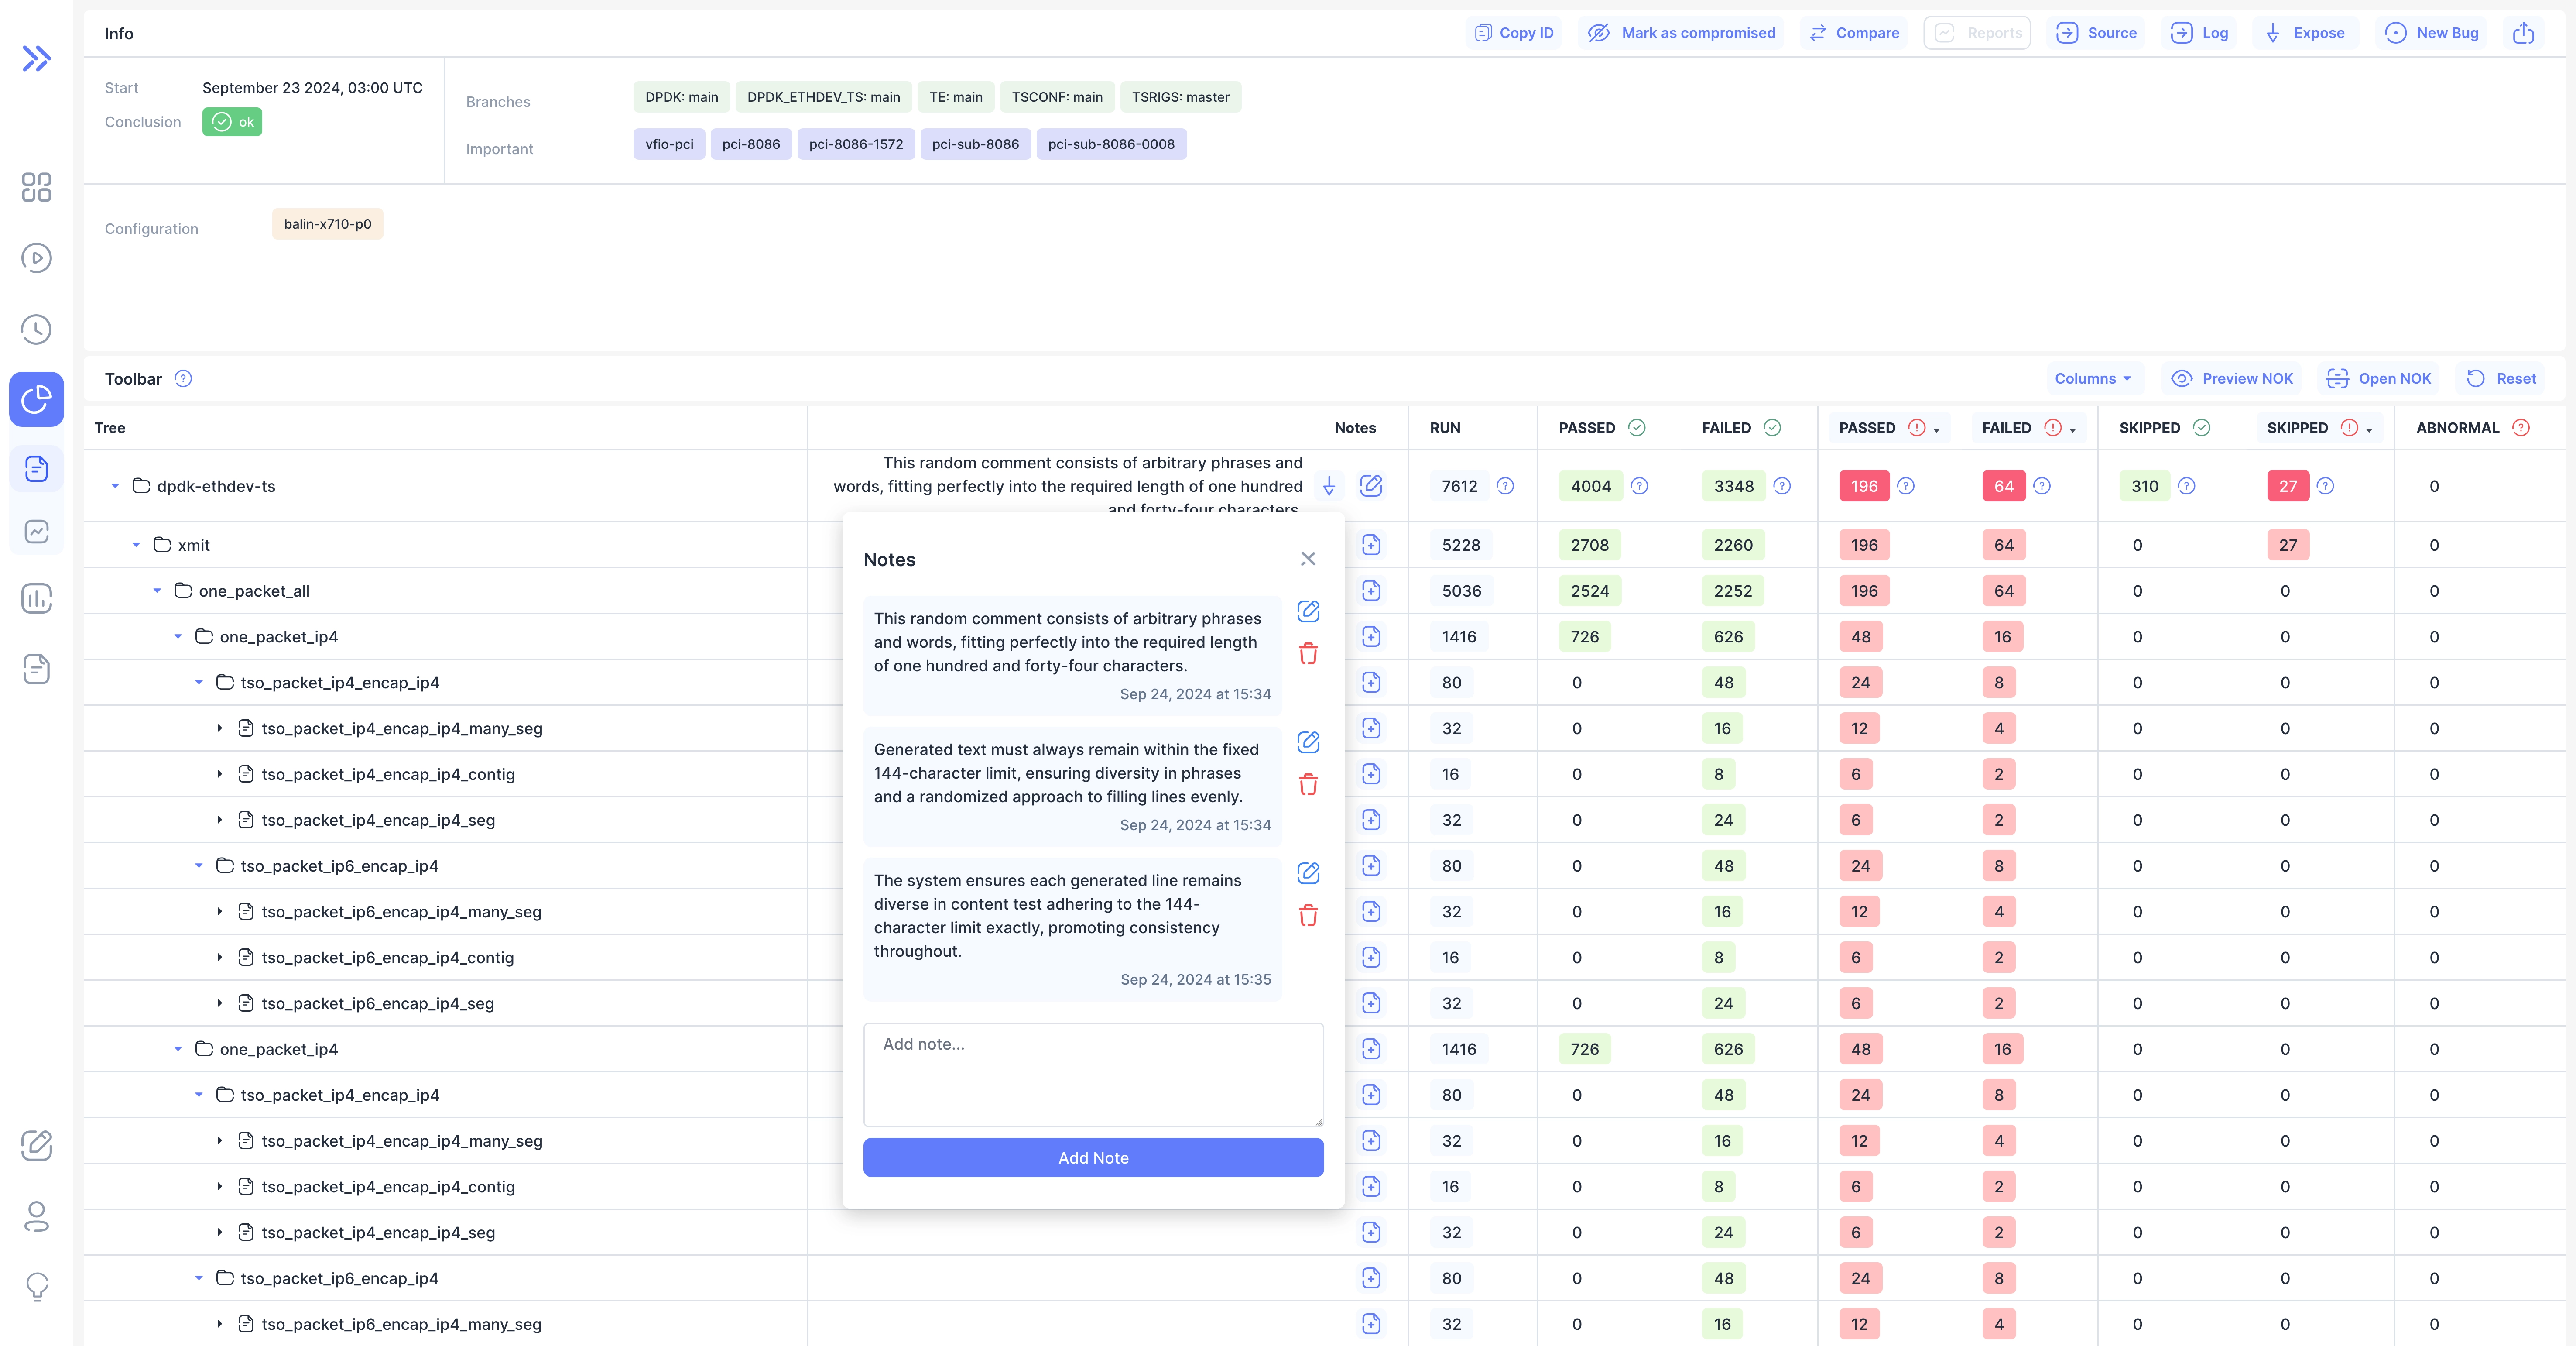
Task: Toggle Mark as compromised
Action: click(x=1681, y=33)
